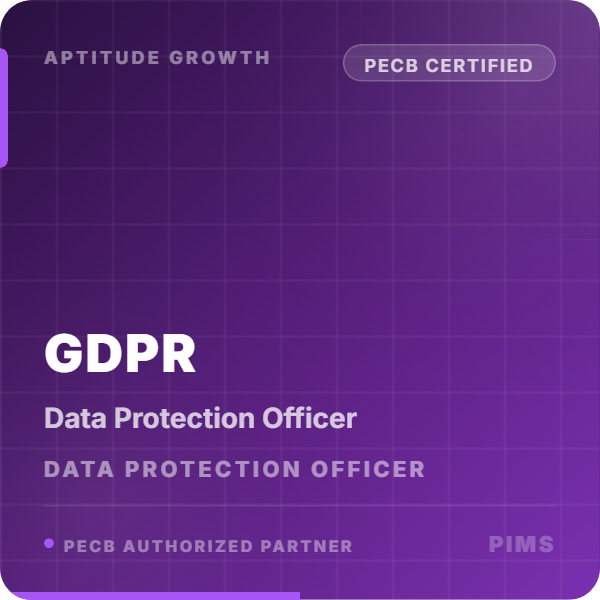This screenshot has height=600, width=600.
Task: Click the uppercase DATA PROTECTION OFFICER label
Action: (x=235, y=469)
